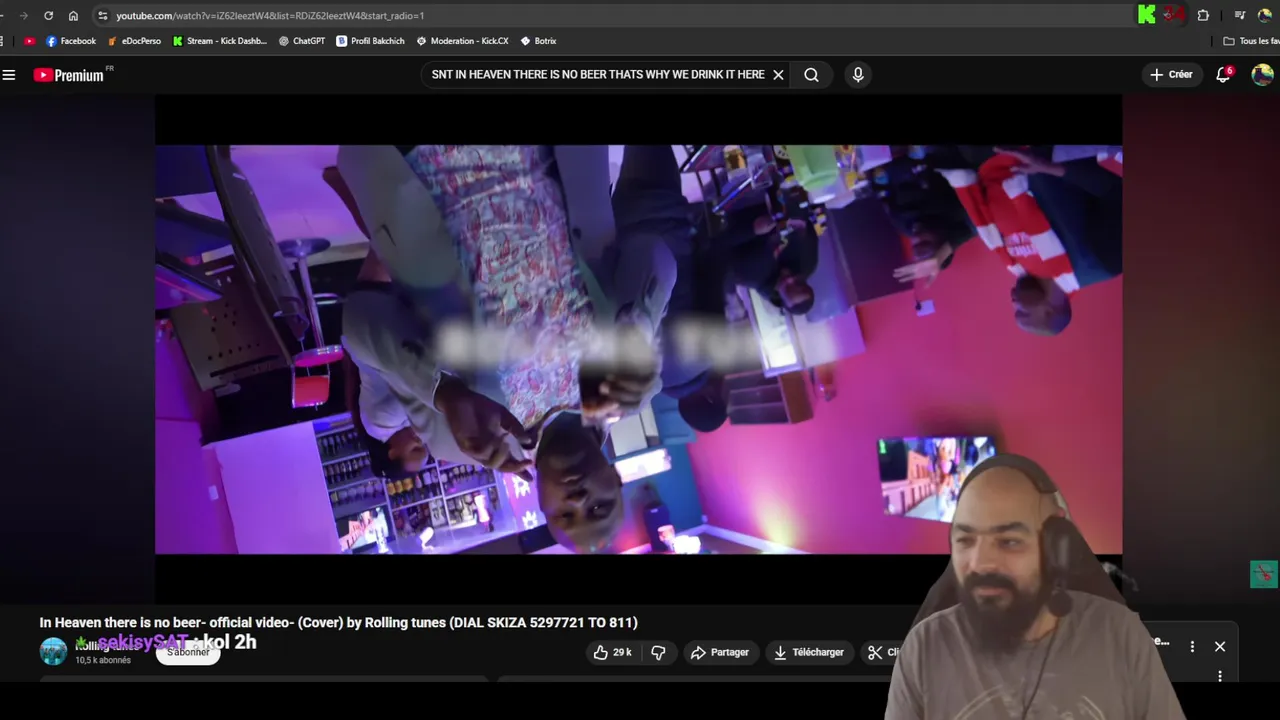Open the ChatGPT bookmark

(x=302, y=41)
